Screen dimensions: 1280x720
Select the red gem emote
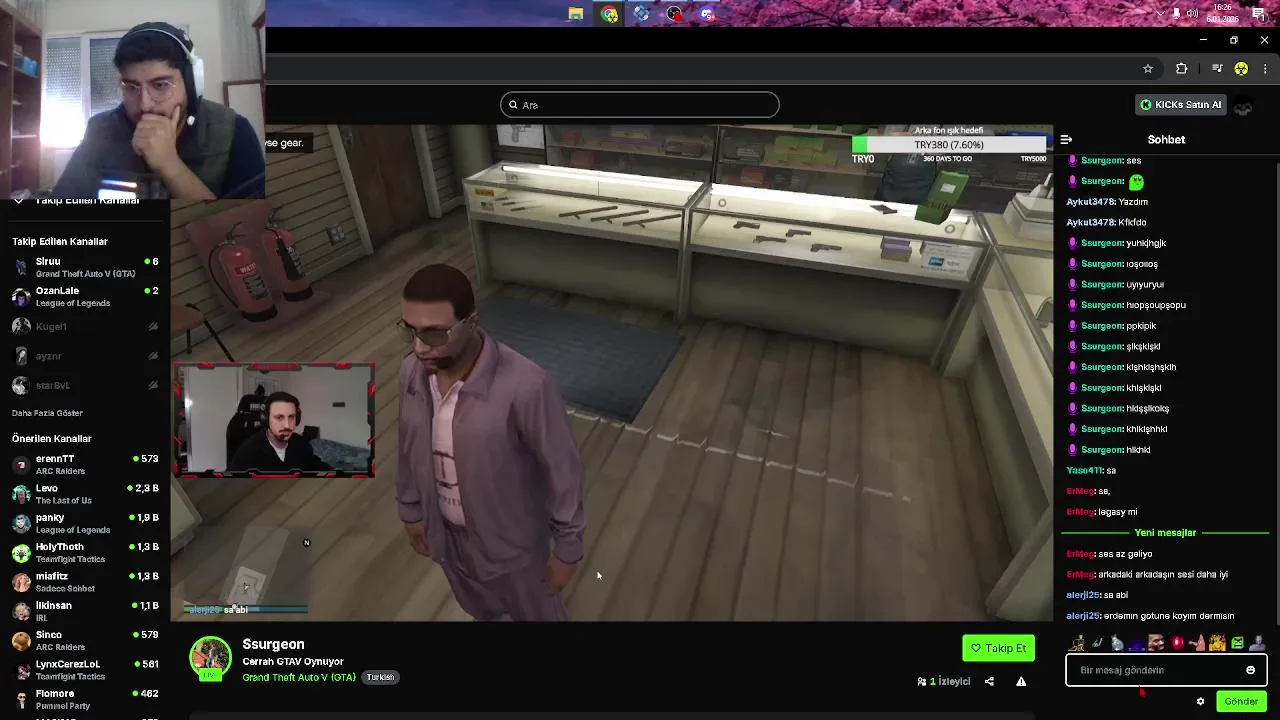[1177, 643]
